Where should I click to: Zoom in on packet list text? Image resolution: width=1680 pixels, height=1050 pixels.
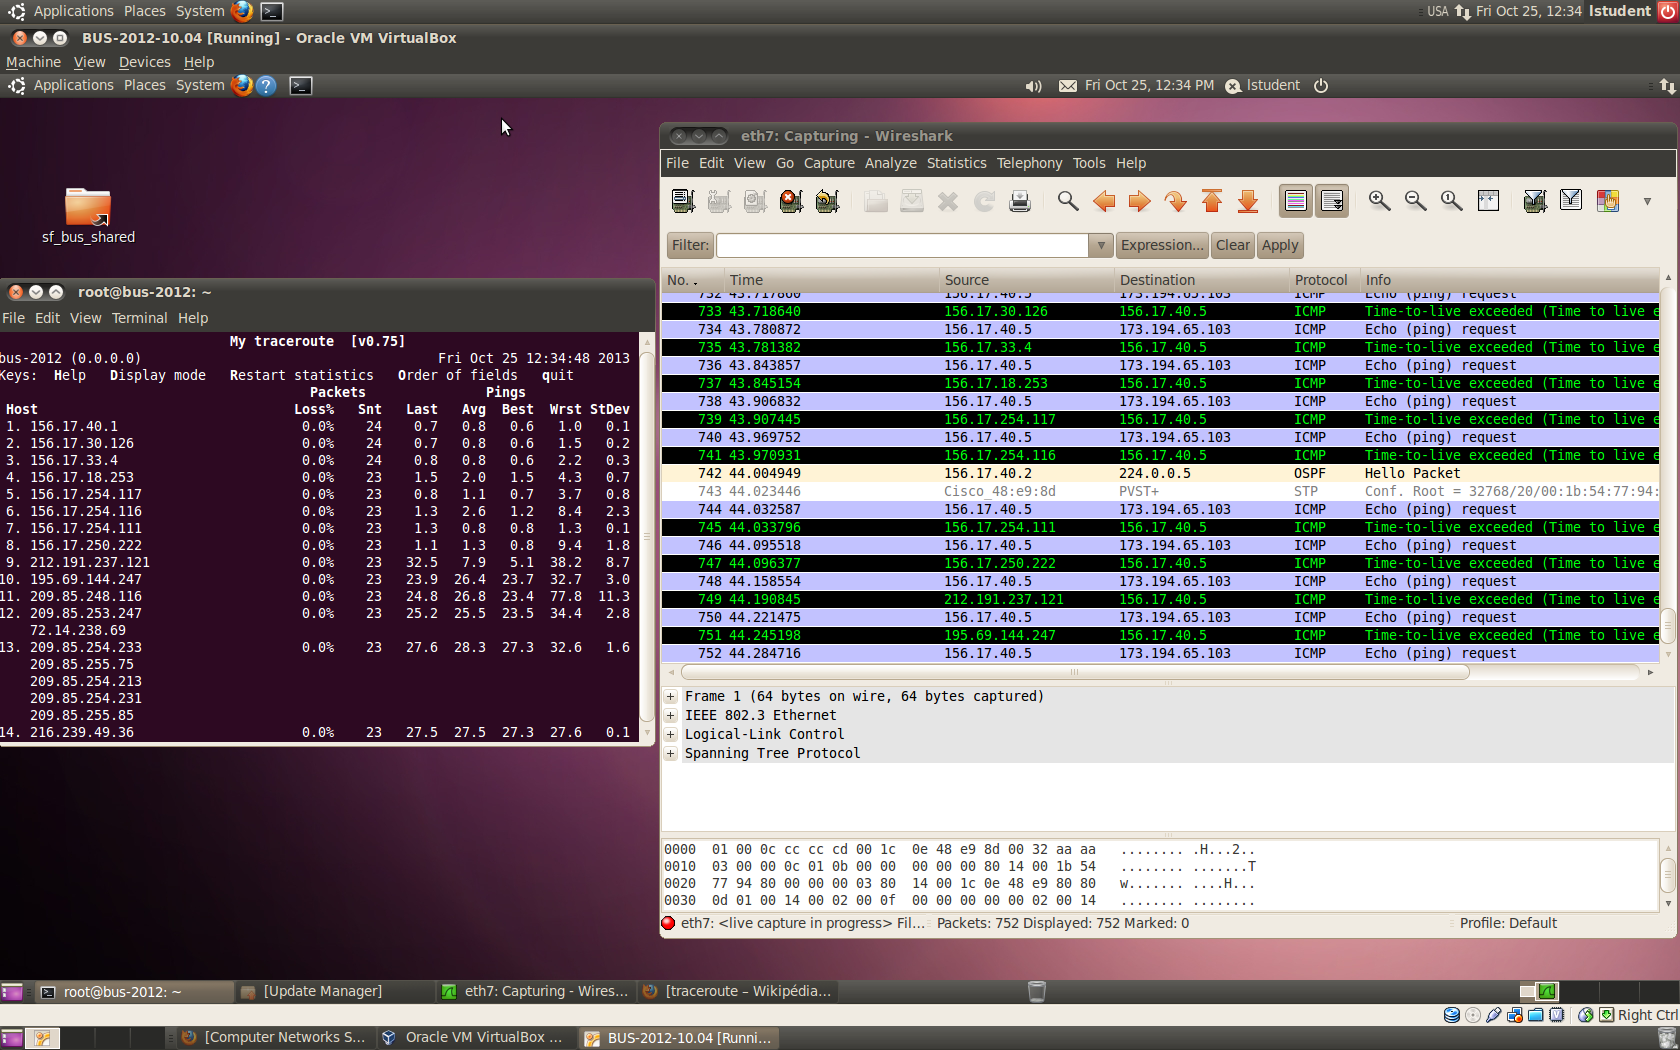pyautogui.click(x=1379, y=201)
